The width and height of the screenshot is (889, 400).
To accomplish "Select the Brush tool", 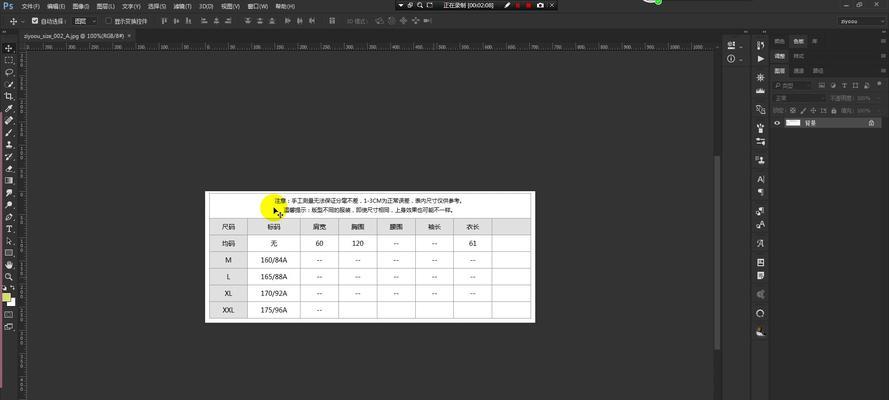I will click(x=9, y=133).
